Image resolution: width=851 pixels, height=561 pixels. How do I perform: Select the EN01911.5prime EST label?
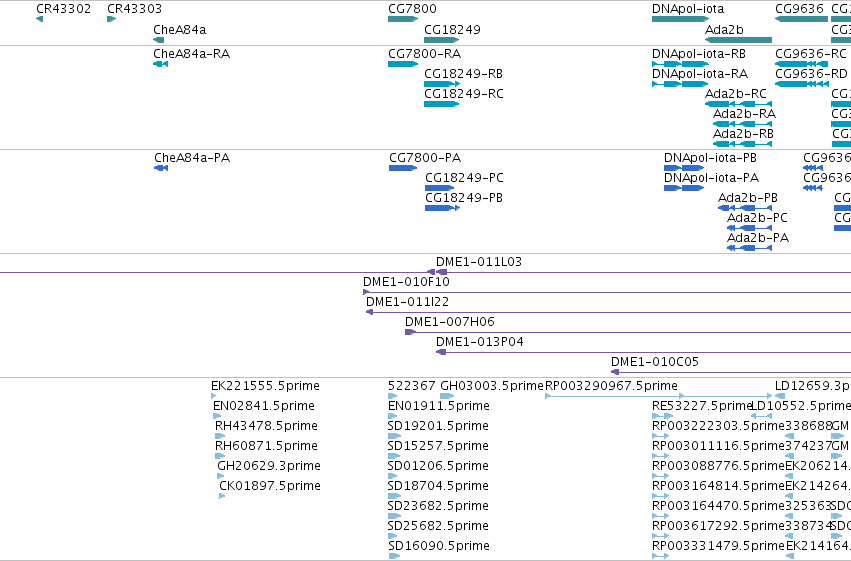(x=439, y=406)
